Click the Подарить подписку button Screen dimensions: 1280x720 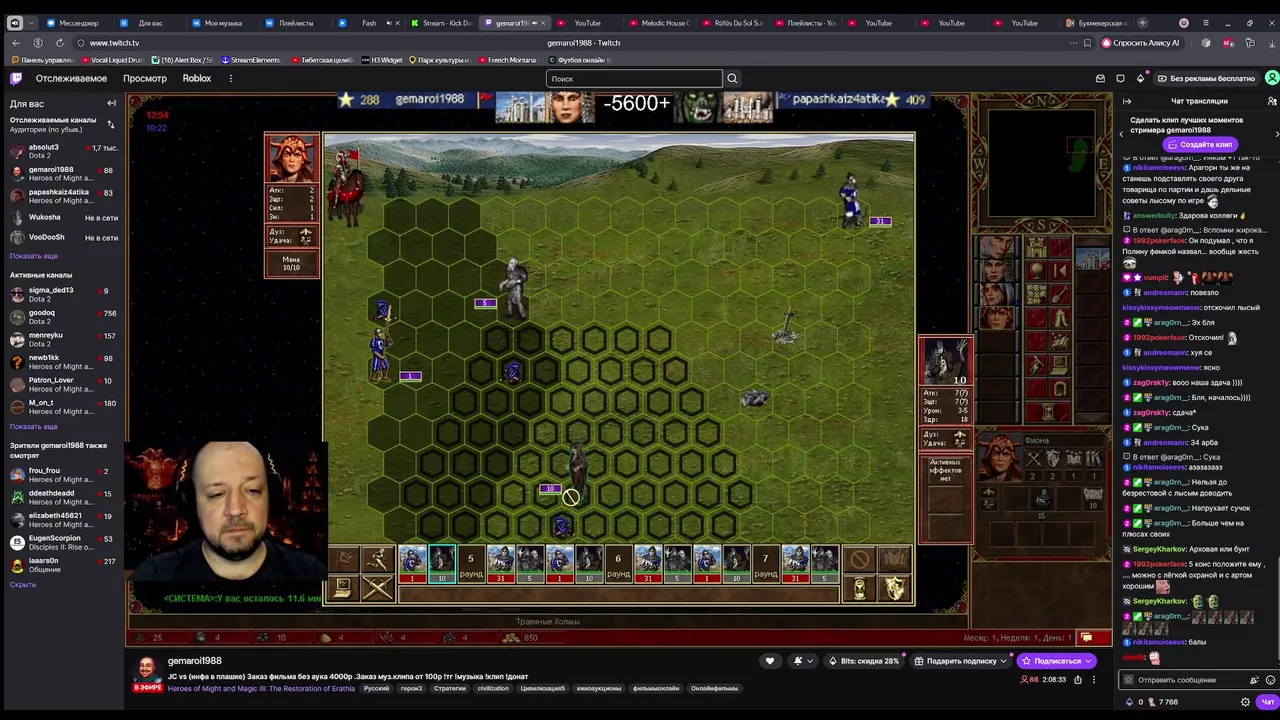click(x=961, y=660)
